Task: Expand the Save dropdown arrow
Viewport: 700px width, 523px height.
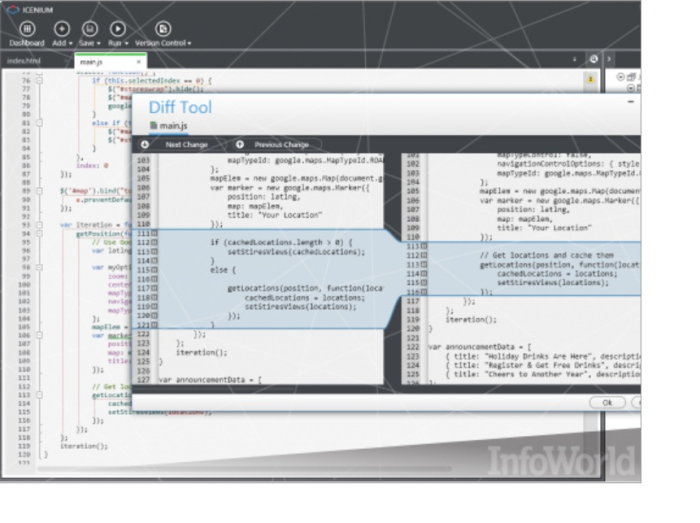Action: click(x=99, y=43)
